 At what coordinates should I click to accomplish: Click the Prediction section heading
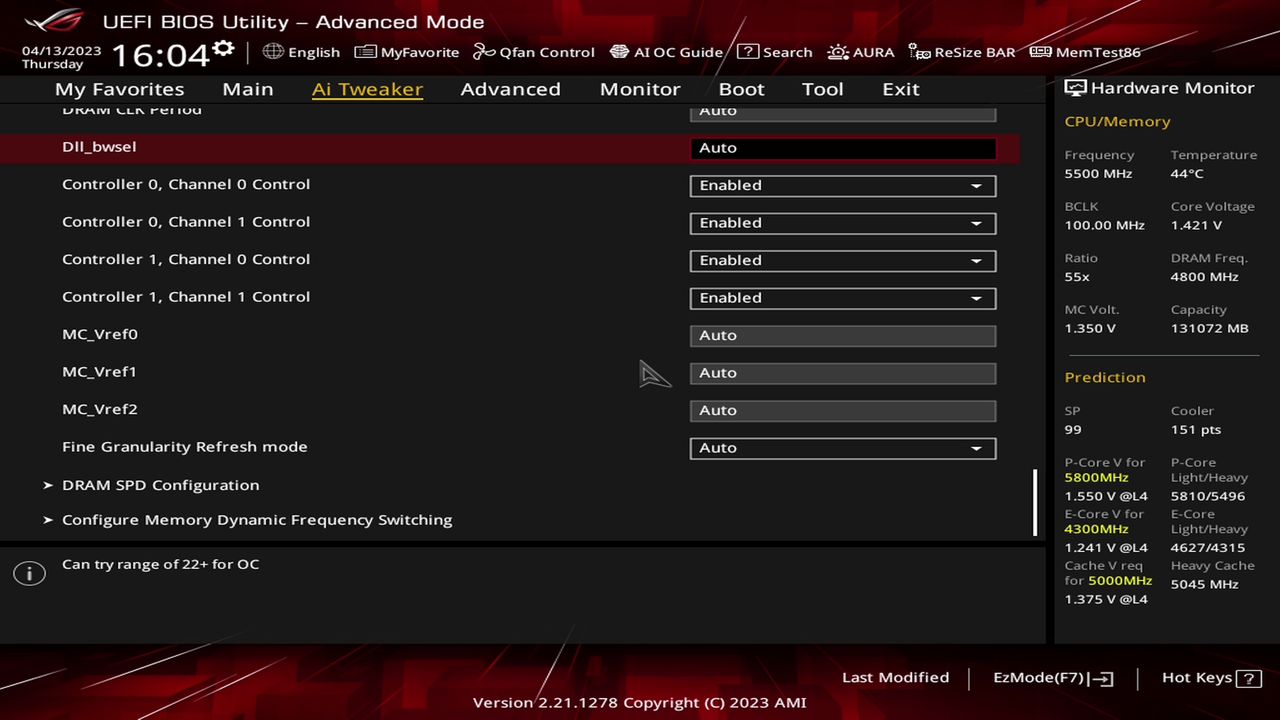coord(1105,378)
